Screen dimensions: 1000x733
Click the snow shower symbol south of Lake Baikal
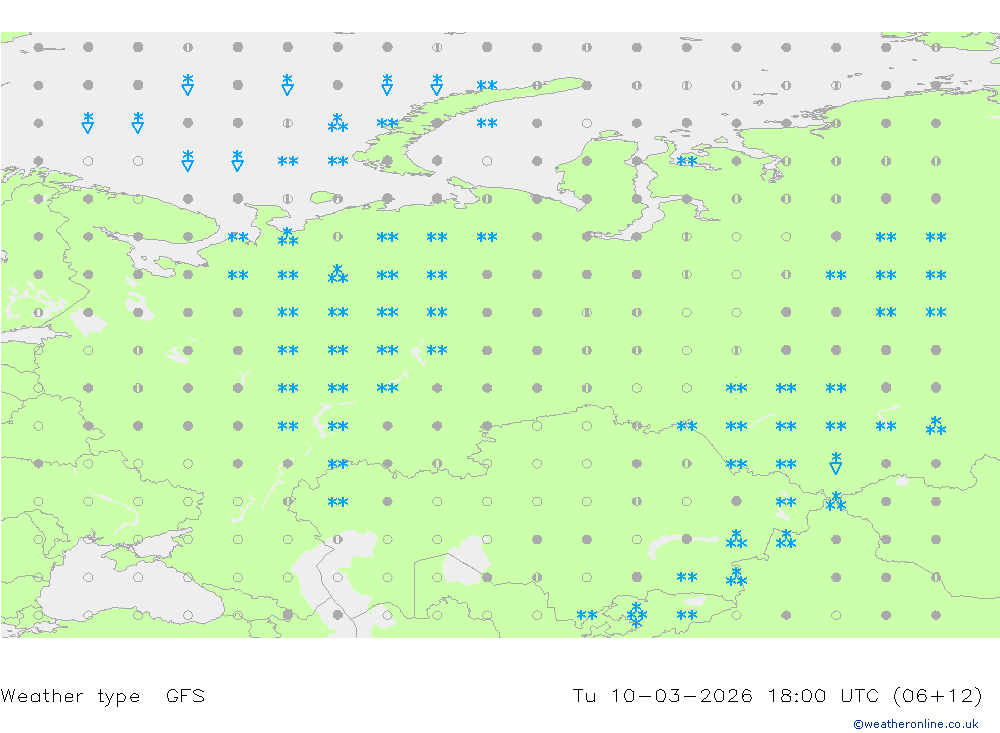pos(835,463)
